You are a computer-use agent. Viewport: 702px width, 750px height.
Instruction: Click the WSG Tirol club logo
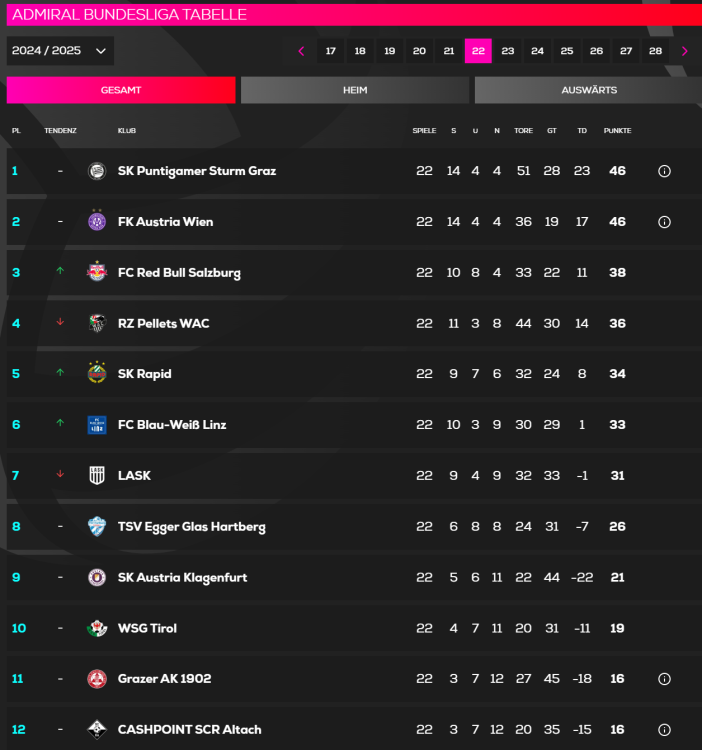tap(97, 628)
